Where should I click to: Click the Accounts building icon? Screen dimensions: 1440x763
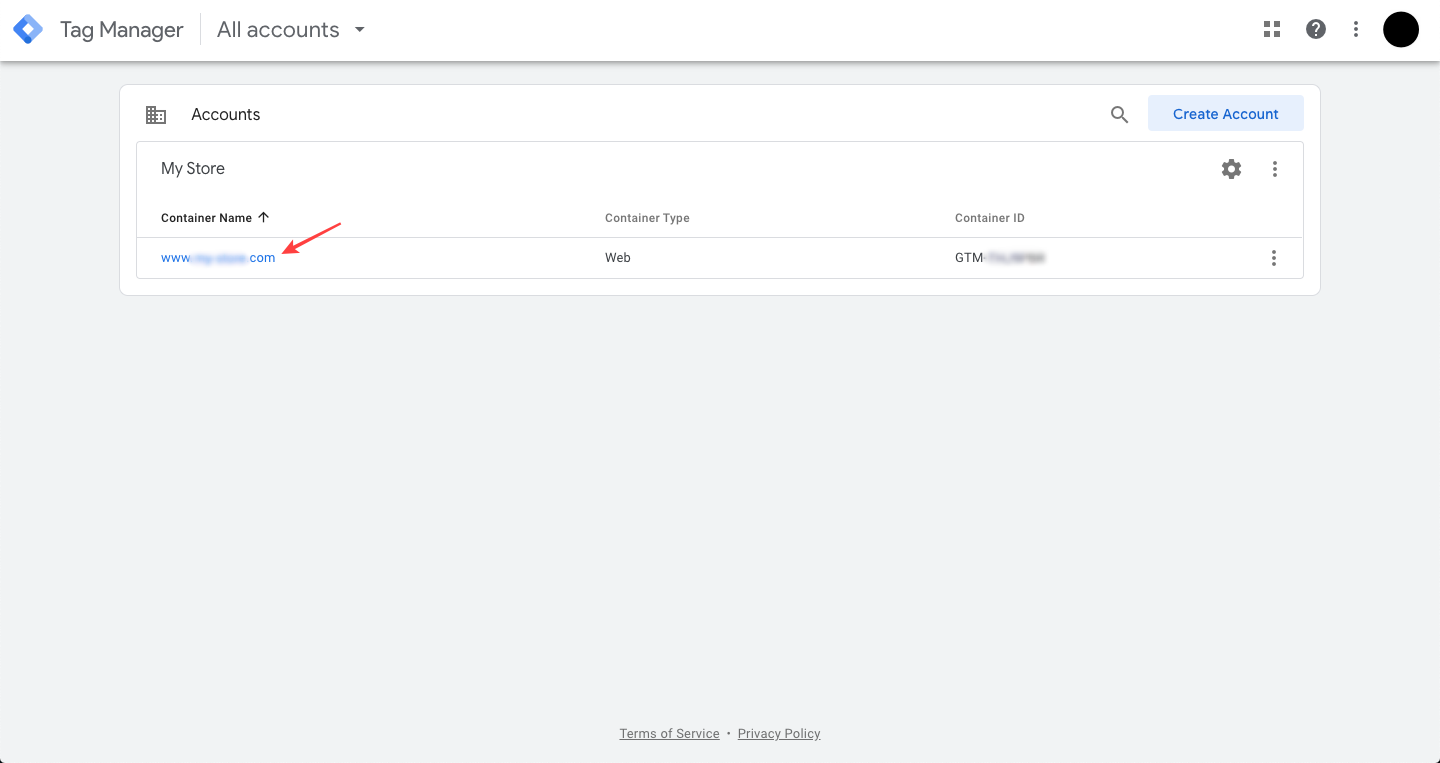click(156, 114)
